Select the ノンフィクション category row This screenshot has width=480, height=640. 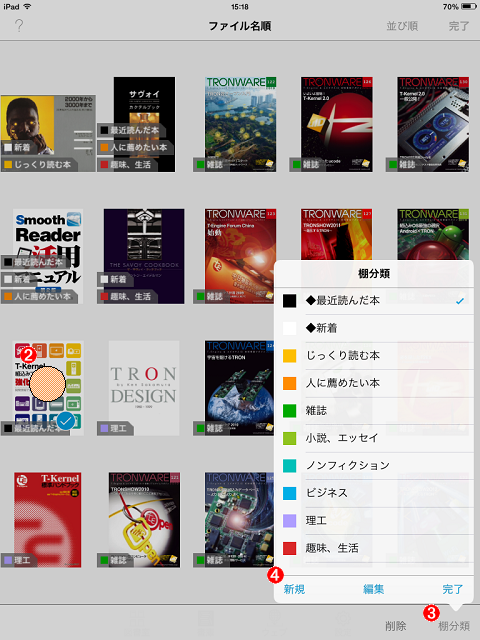click(x=373, y=466)
